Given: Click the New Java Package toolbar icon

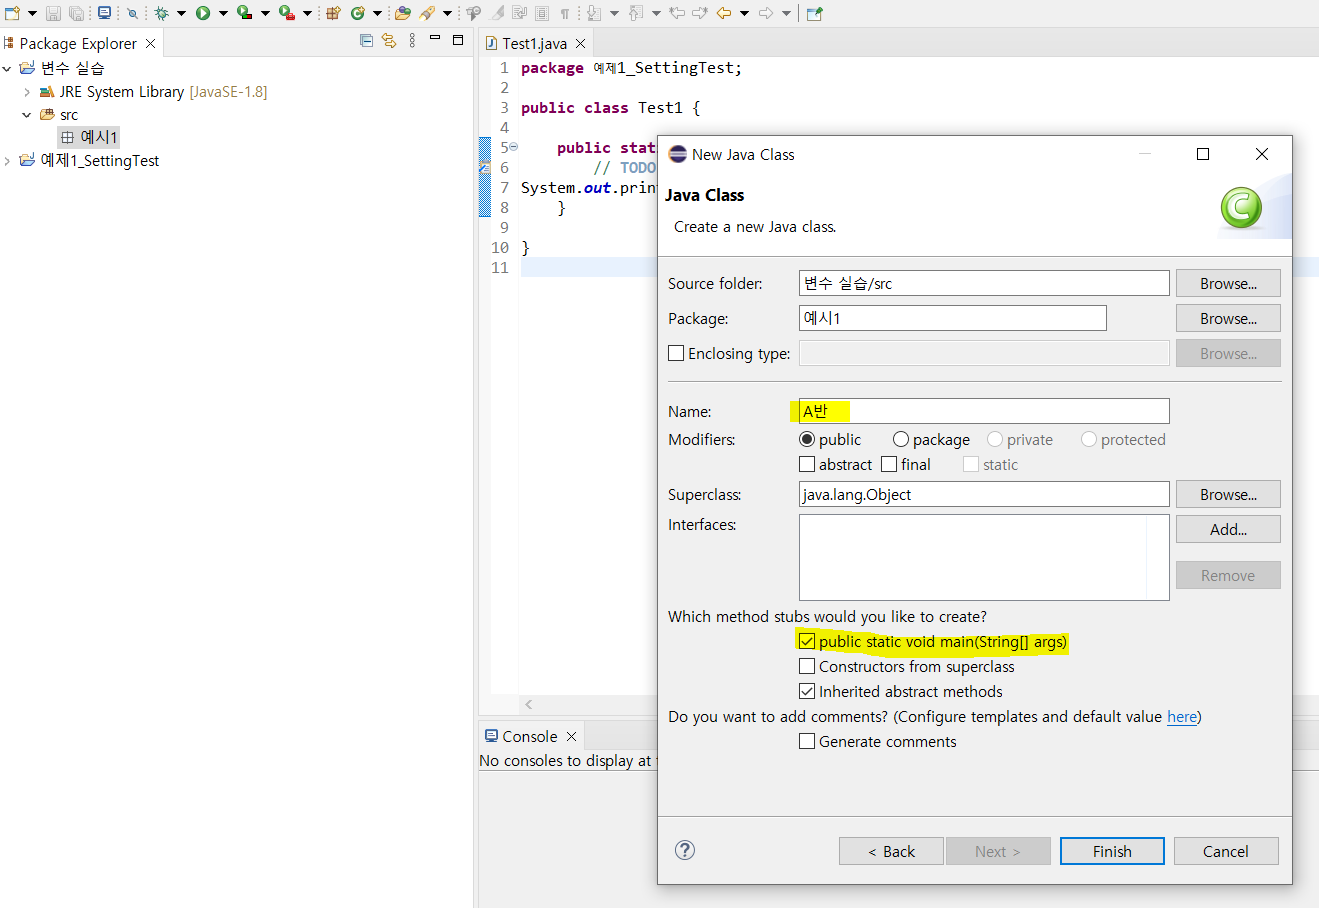Looking at the screenshot, I should coord(333,13).
